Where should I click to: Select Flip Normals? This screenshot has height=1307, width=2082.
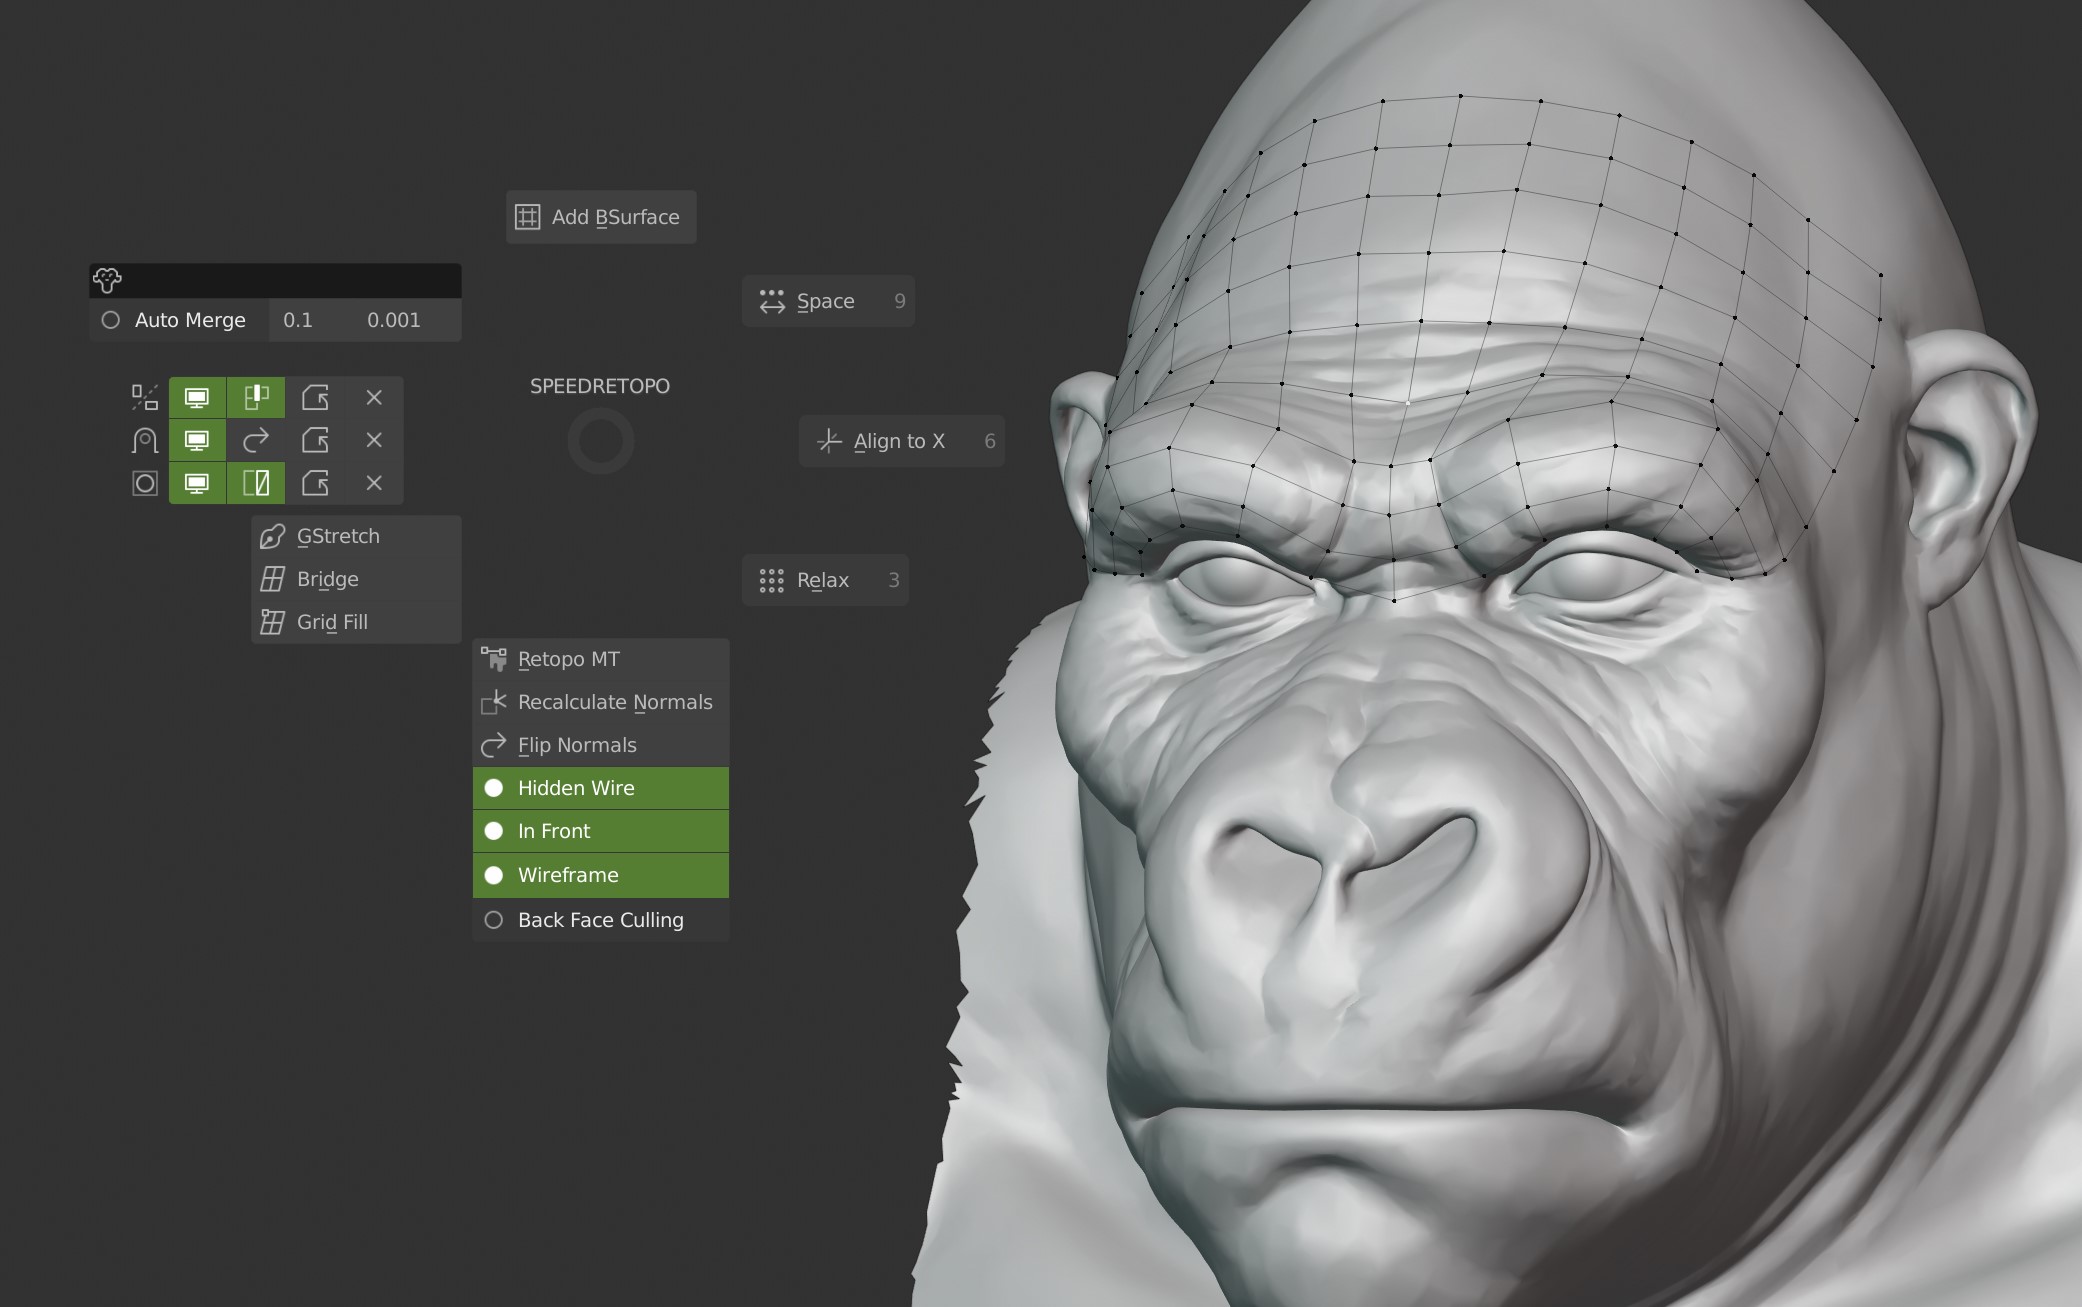pos(601,745)
